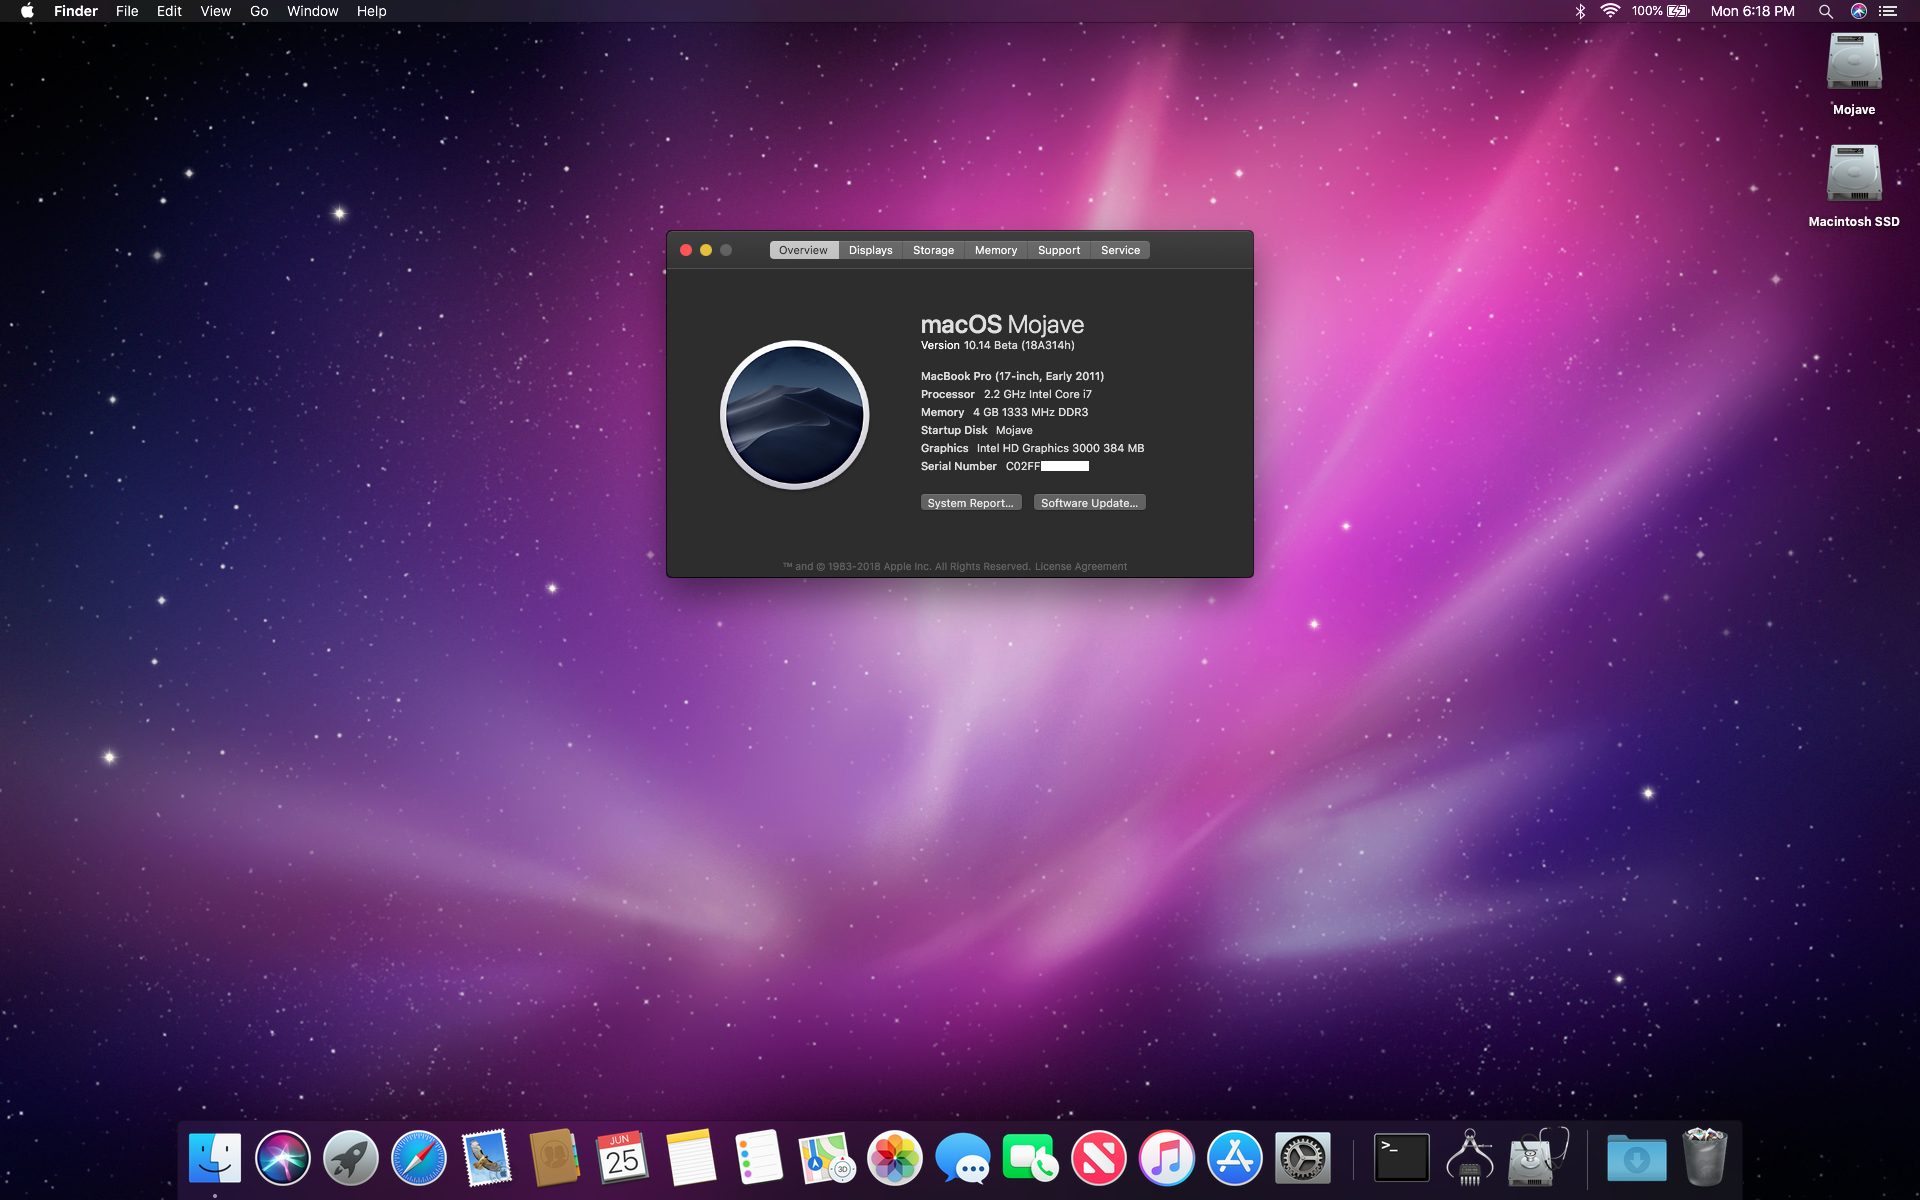Click the System Report button
The width and height of the screenshot is (1920, 1200).
970,502
